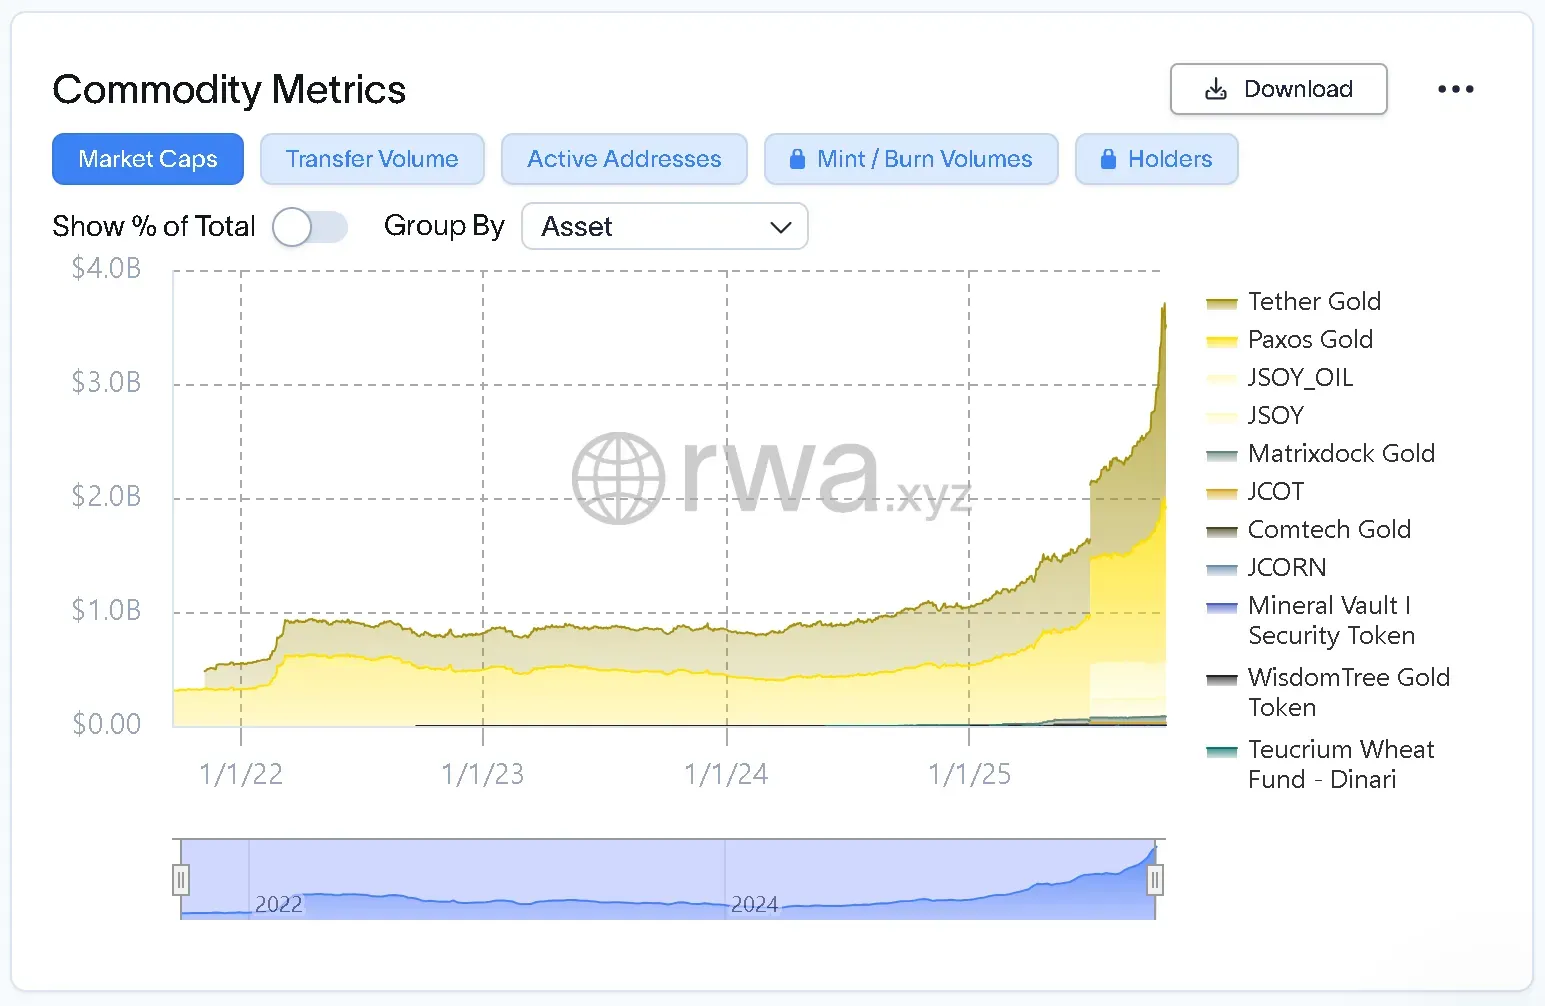Viewport: 1545px width, 1006px height.
Task: Click the Mineral Vault I legend swatch
Action: click(x=1222, y=607)
